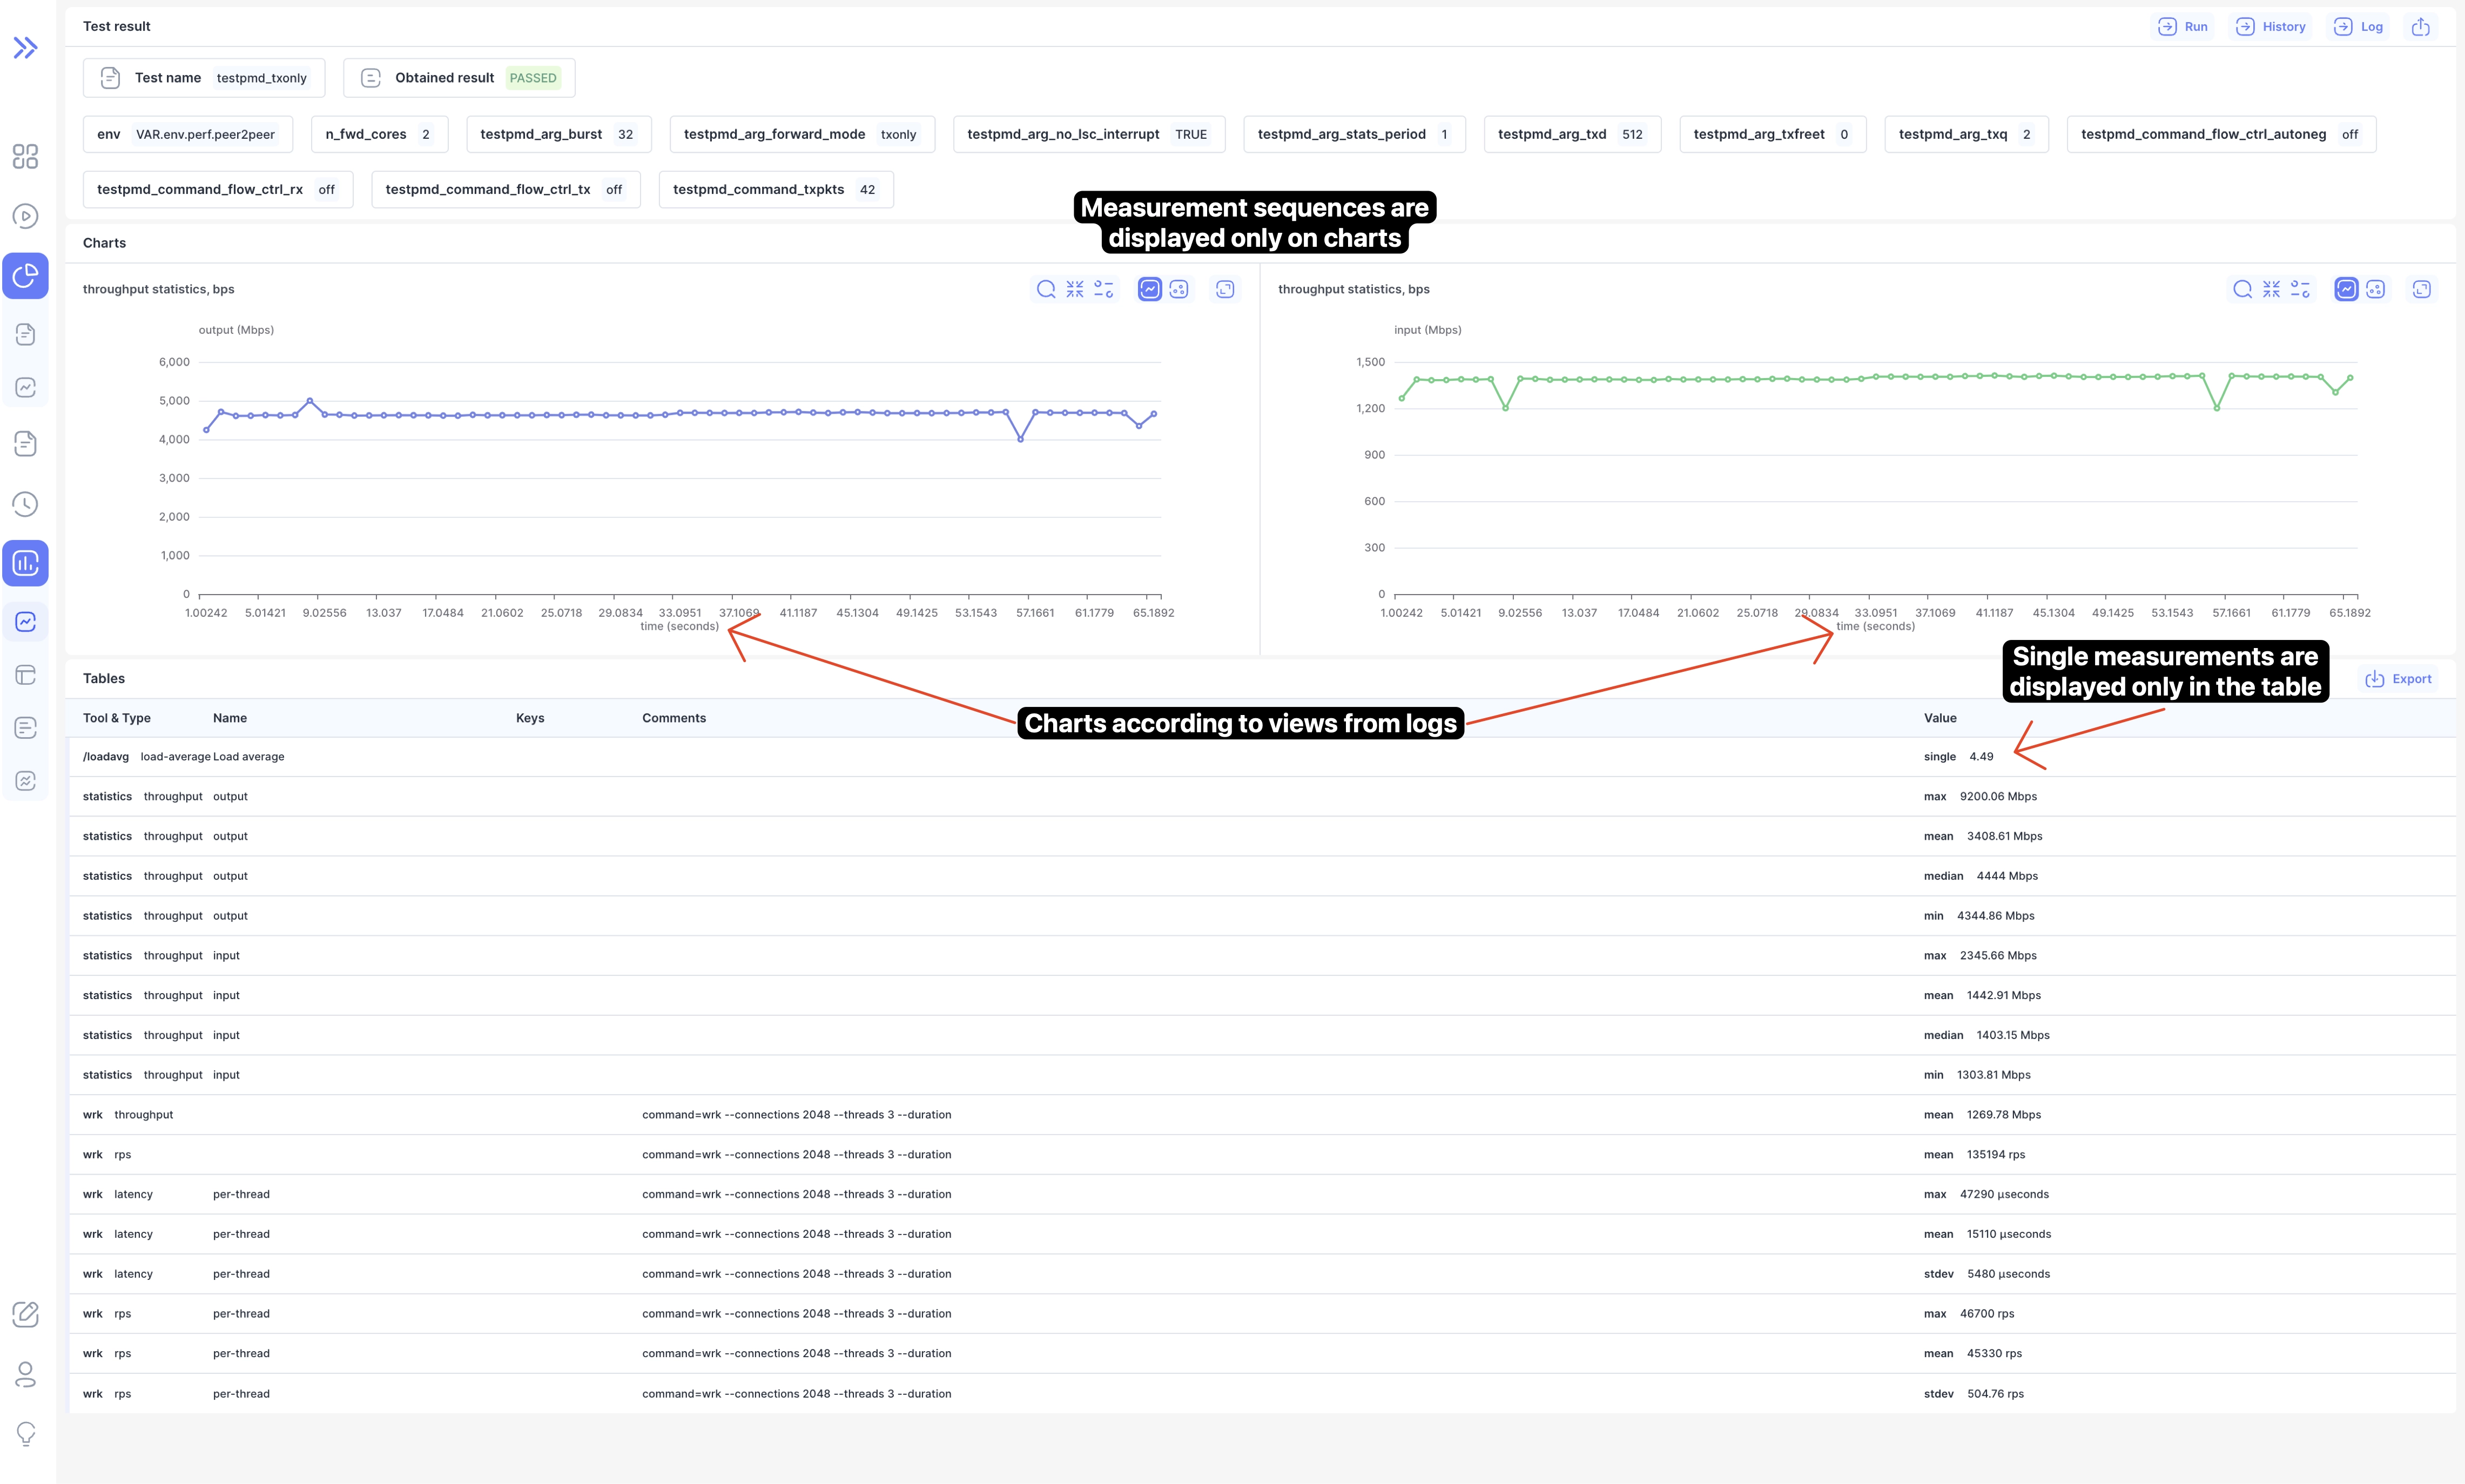Screen dimensions: 2465x1484
Task: Click the reset zoom arrows on output chart
Action: pos(1075,289)
